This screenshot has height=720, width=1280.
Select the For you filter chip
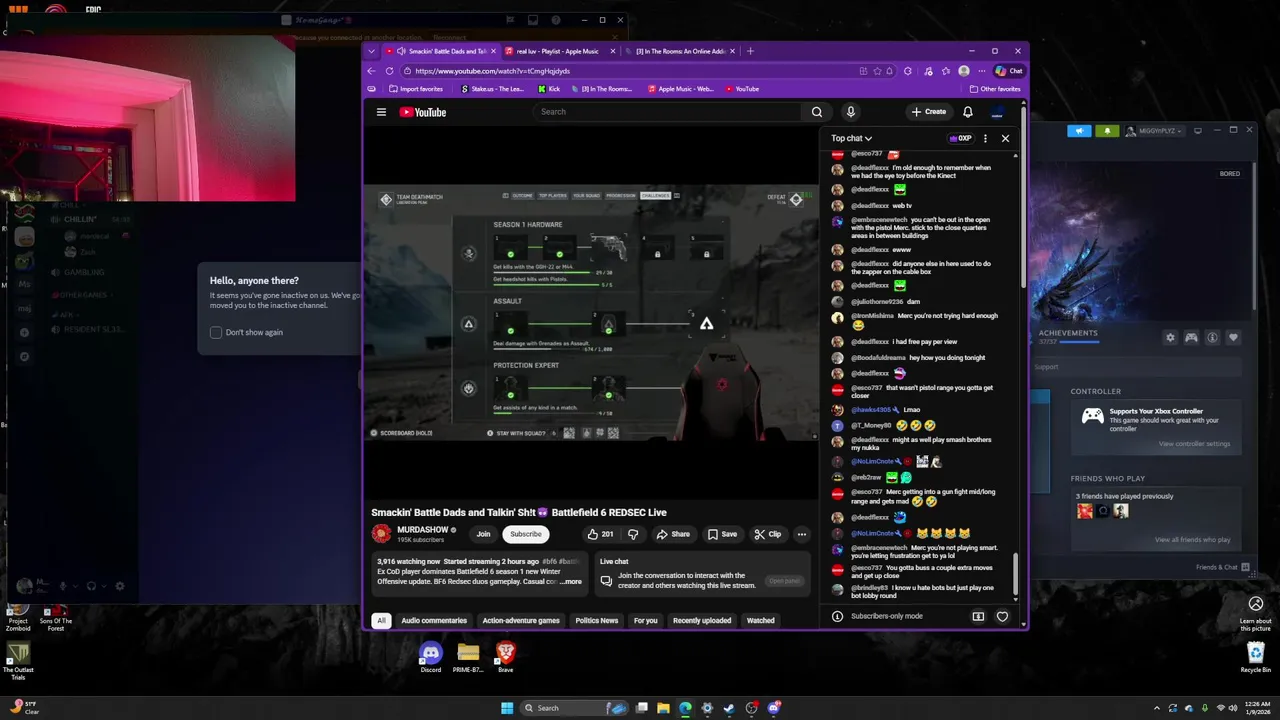point(646,620)
